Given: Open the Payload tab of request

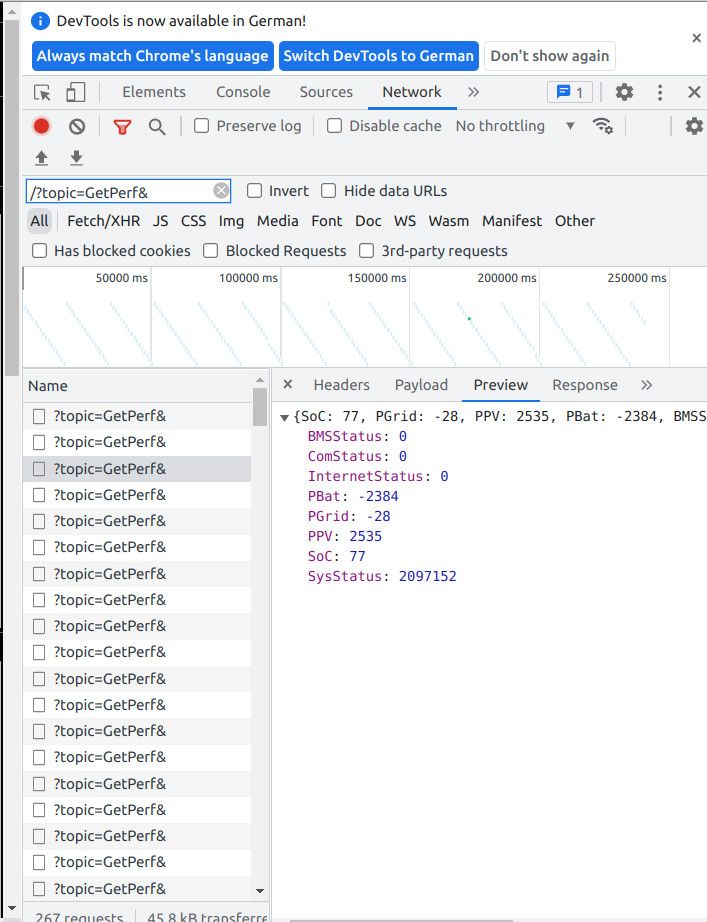Looking at the screenshot, I should click(421, 385).
